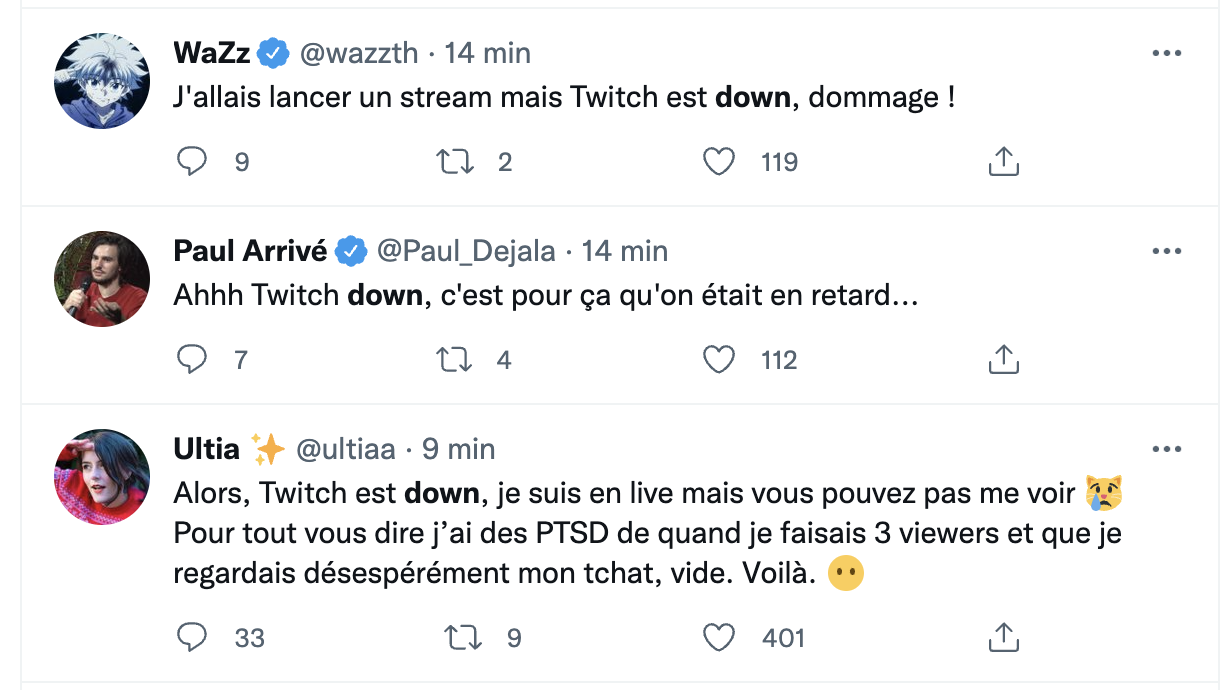Reply to Paul Arrivé's tweet

coord(191,359)
